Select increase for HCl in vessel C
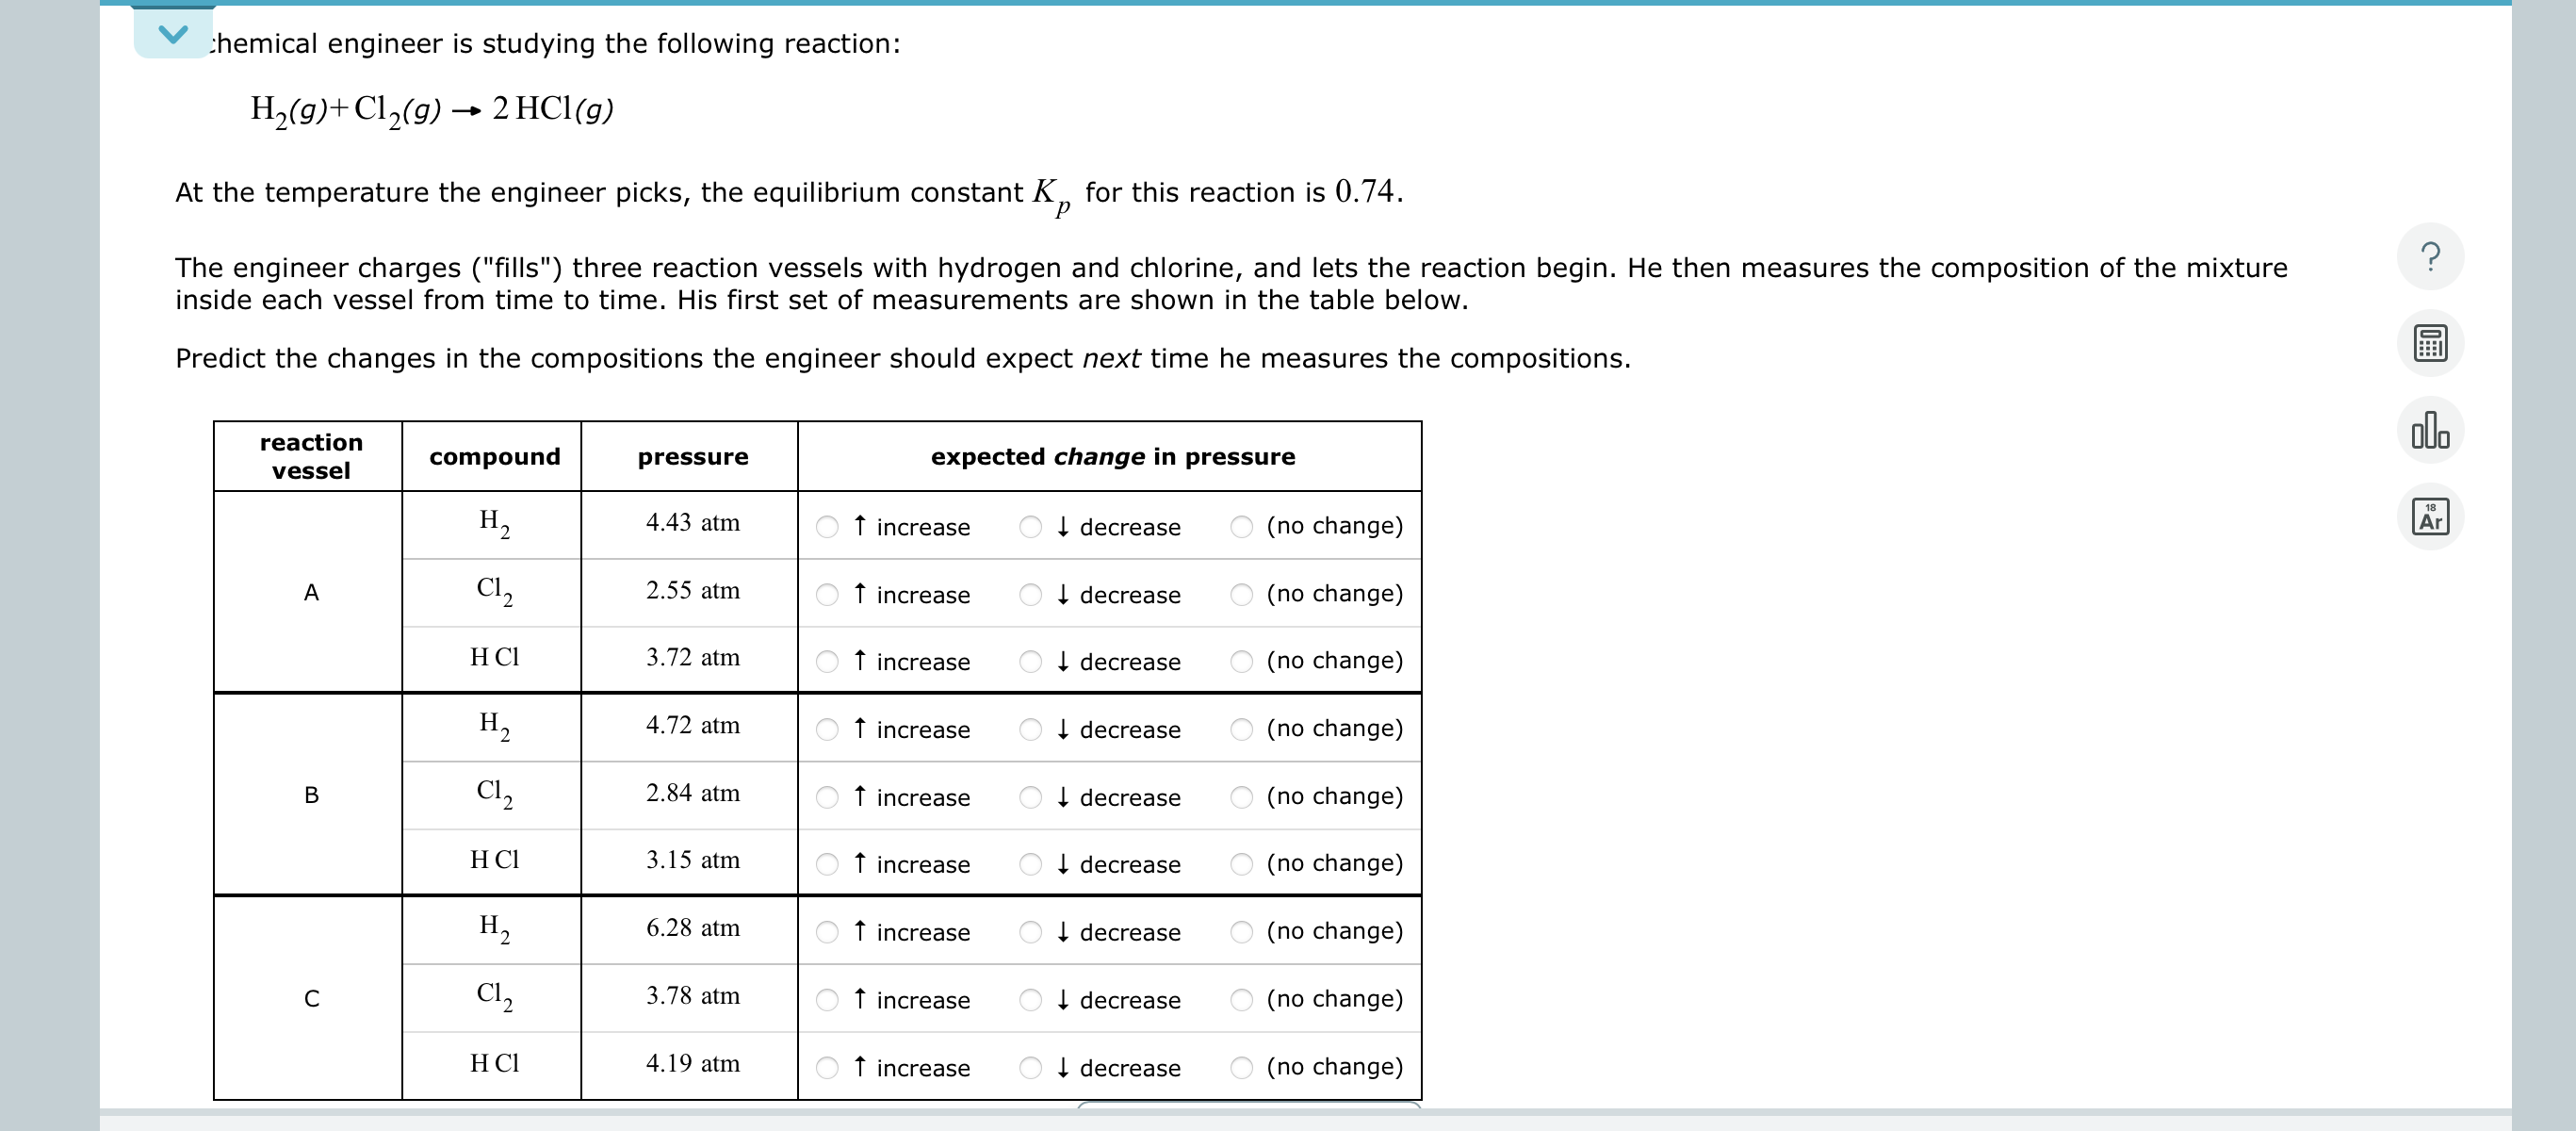The width and height of the screenshot is (2576, 1131). 828,1067
